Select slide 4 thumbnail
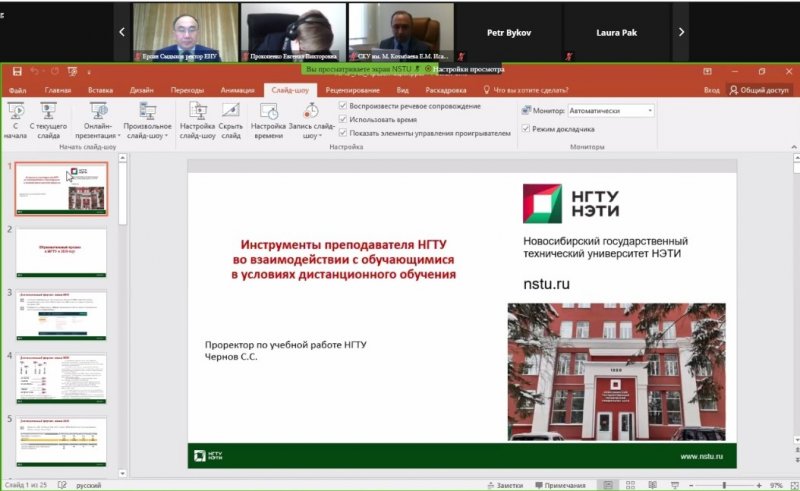Image resolution: width=800 pixels, height=491 pixels. coord(61,378)
